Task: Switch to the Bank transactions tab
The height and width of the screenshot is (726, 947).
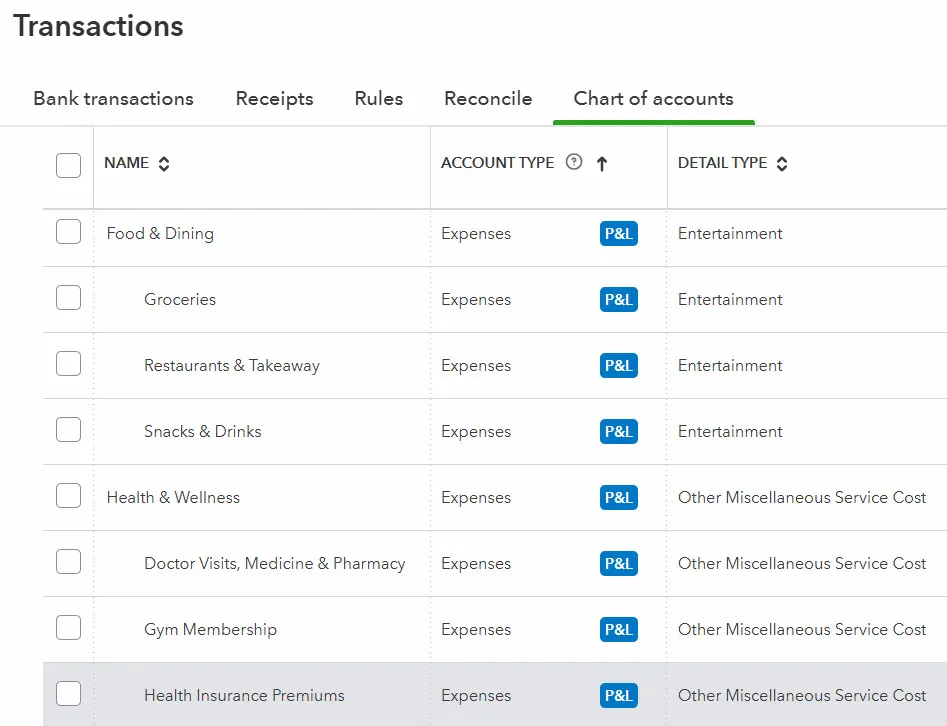Action: 113,99
